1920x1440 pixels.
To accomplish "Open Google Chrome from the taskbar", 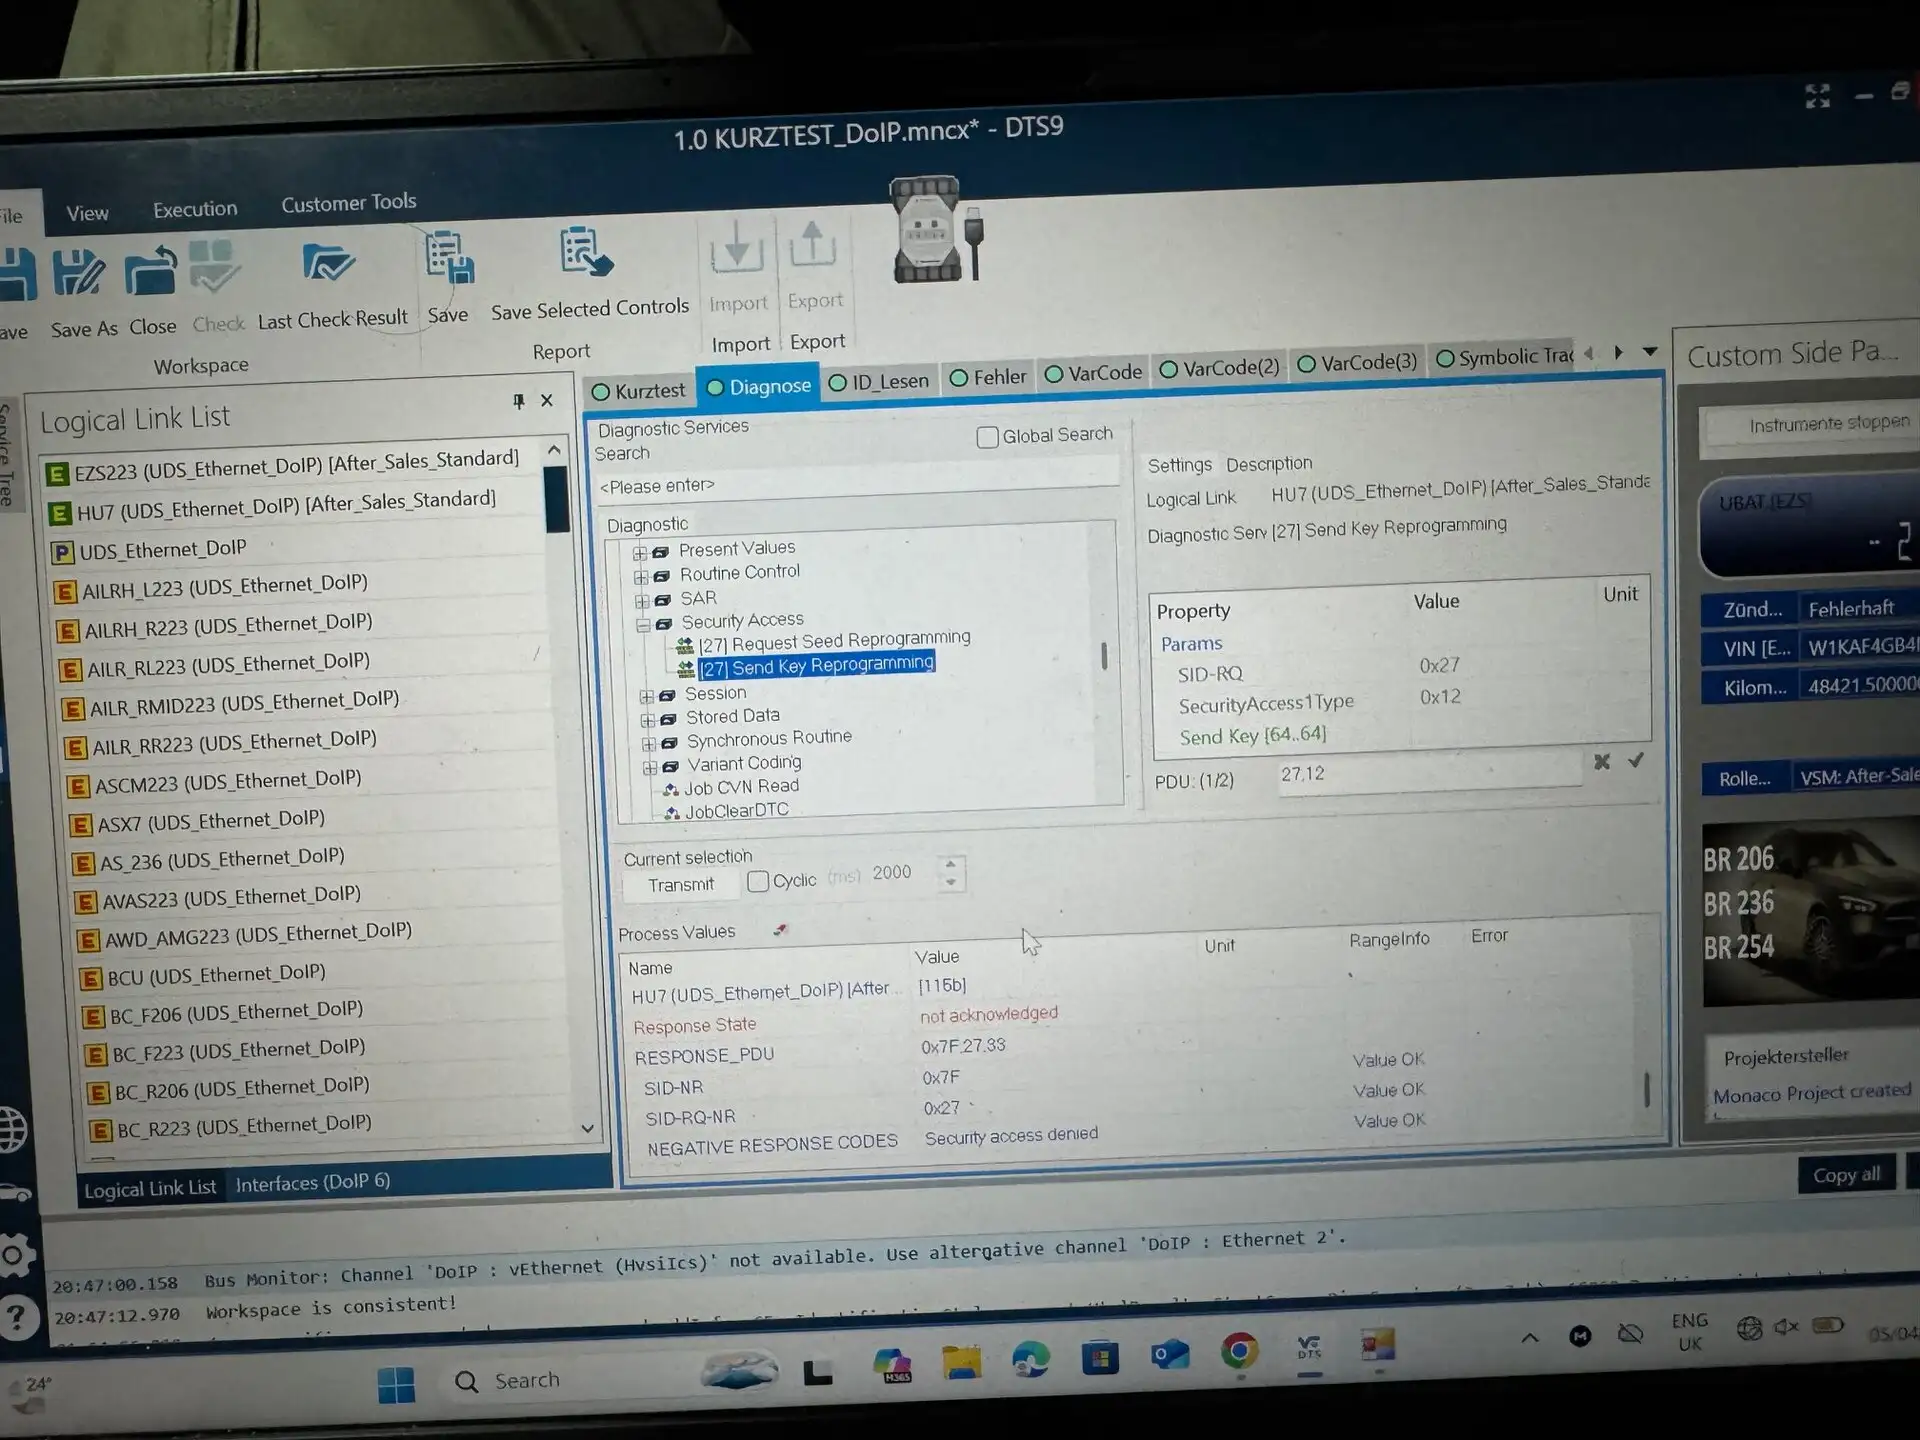I will point(1239,1353).
